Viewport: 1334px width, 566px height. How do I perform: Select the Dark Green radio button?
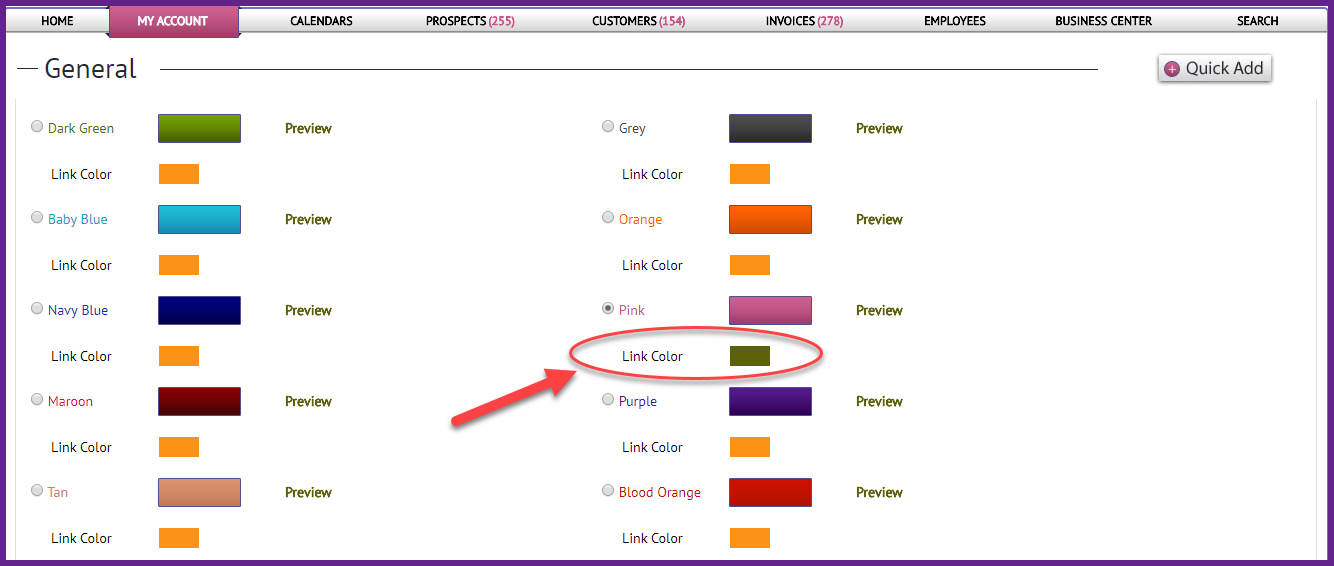[37, 127]
